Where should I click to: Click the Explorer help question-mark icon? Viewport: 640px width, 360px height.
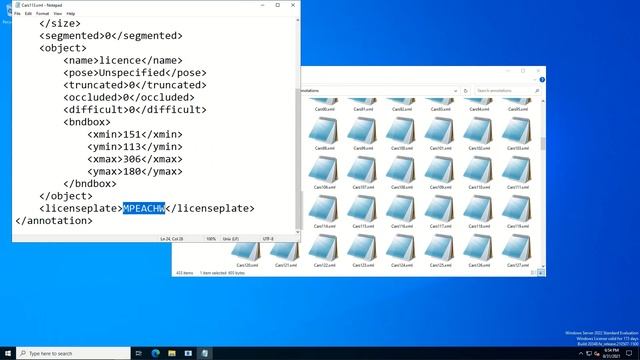(x=542, y=80)
